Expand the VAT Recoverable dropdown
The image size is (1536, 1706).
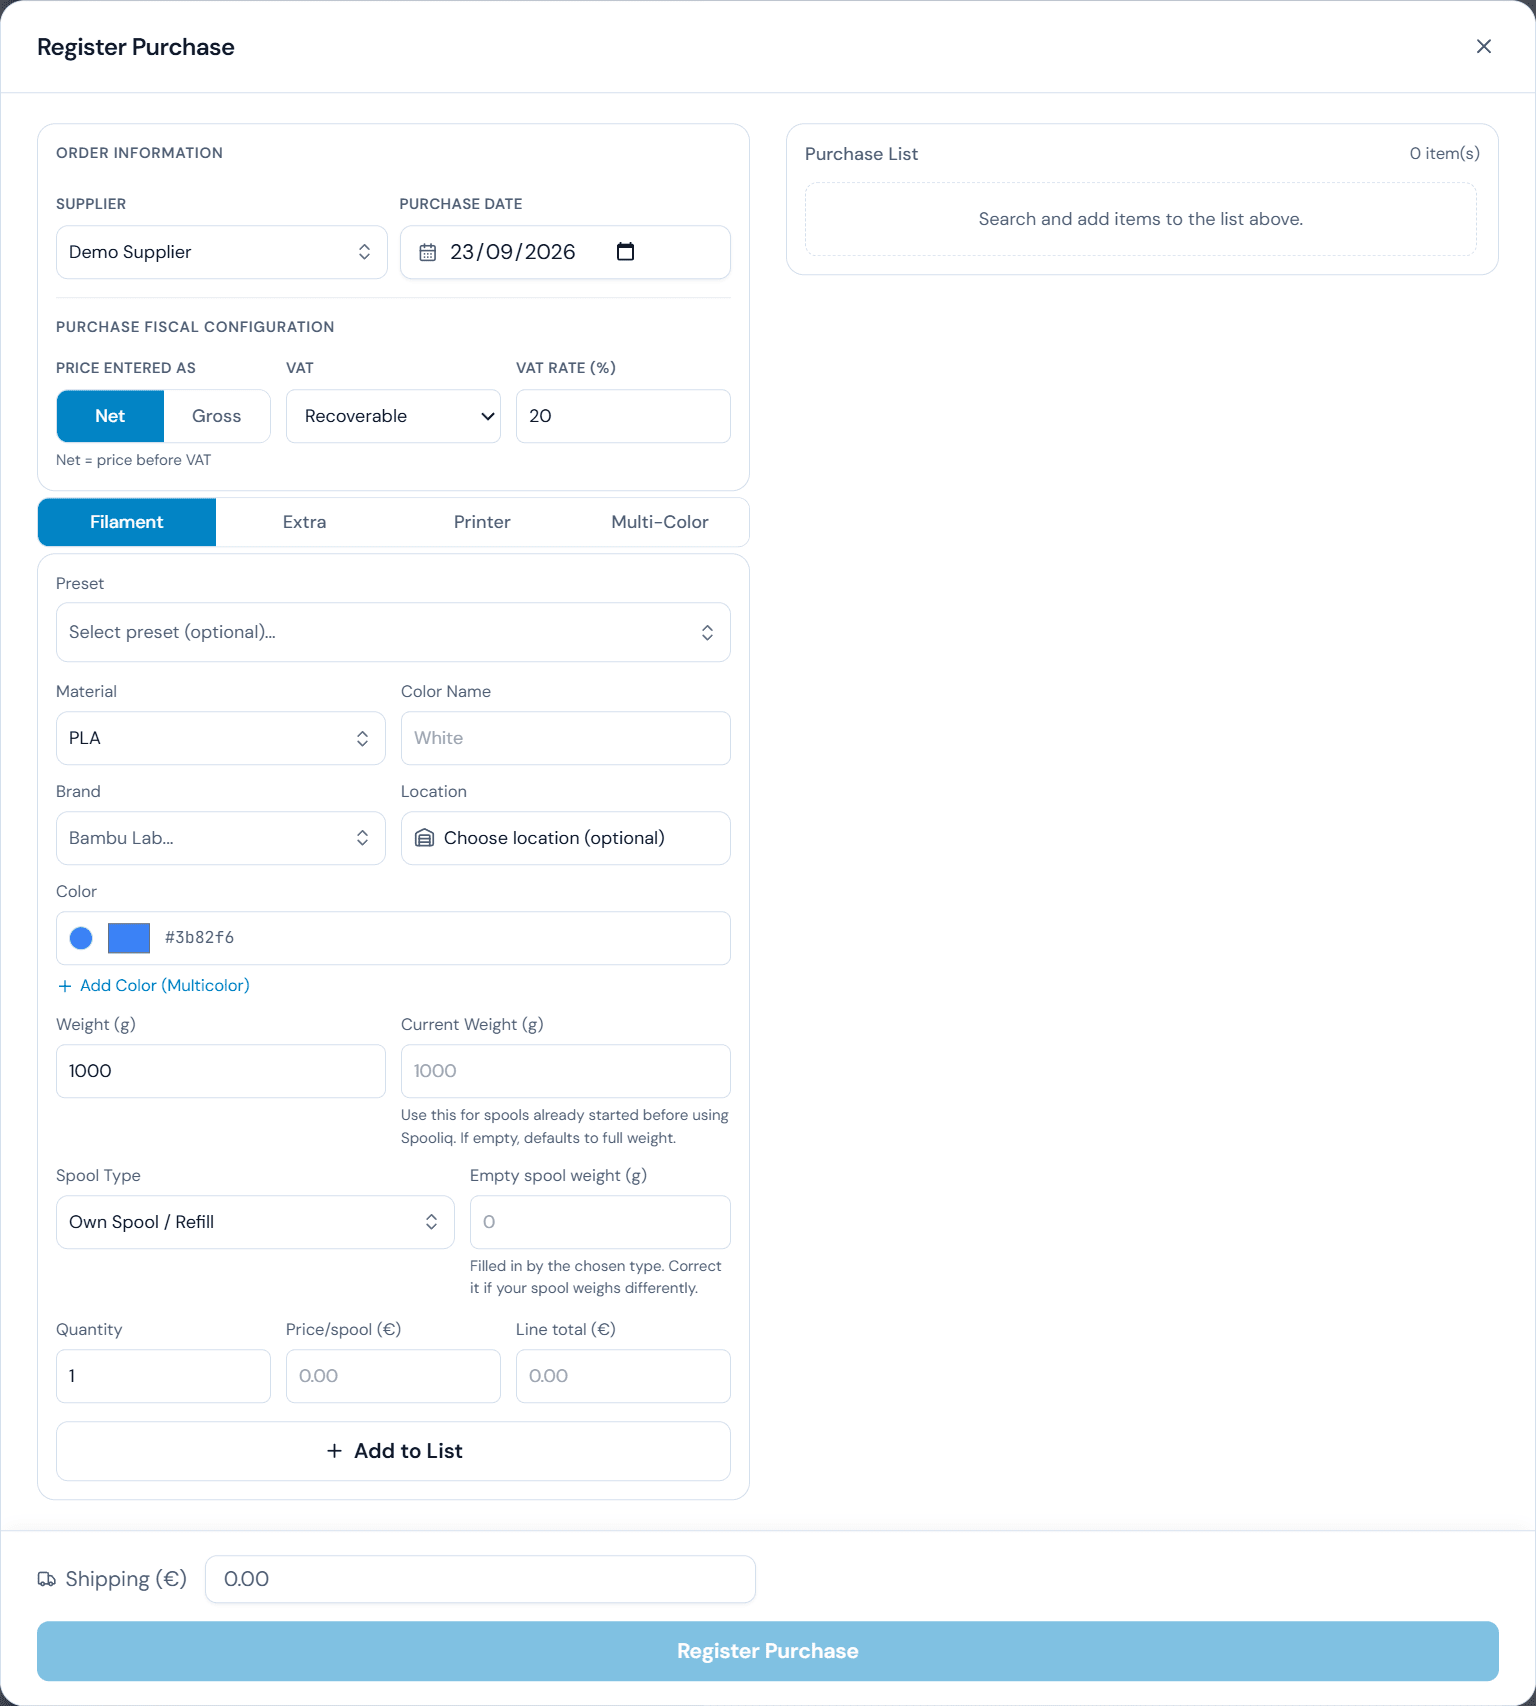pos(393,416)
